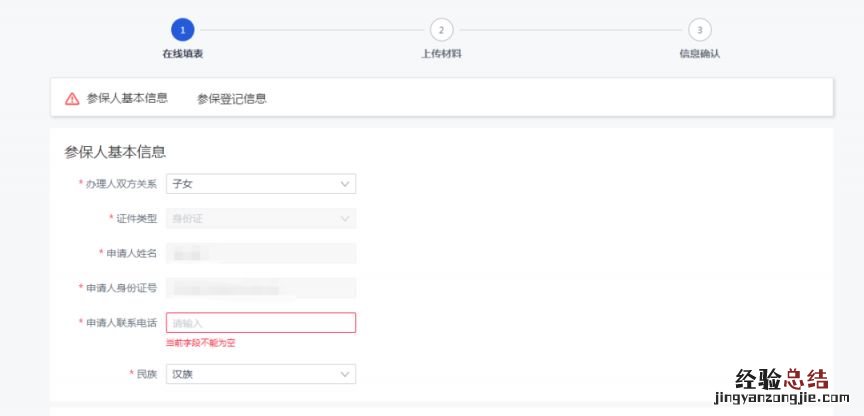Click the step 2 circle for 上传材料

click(x=441, y=30)
